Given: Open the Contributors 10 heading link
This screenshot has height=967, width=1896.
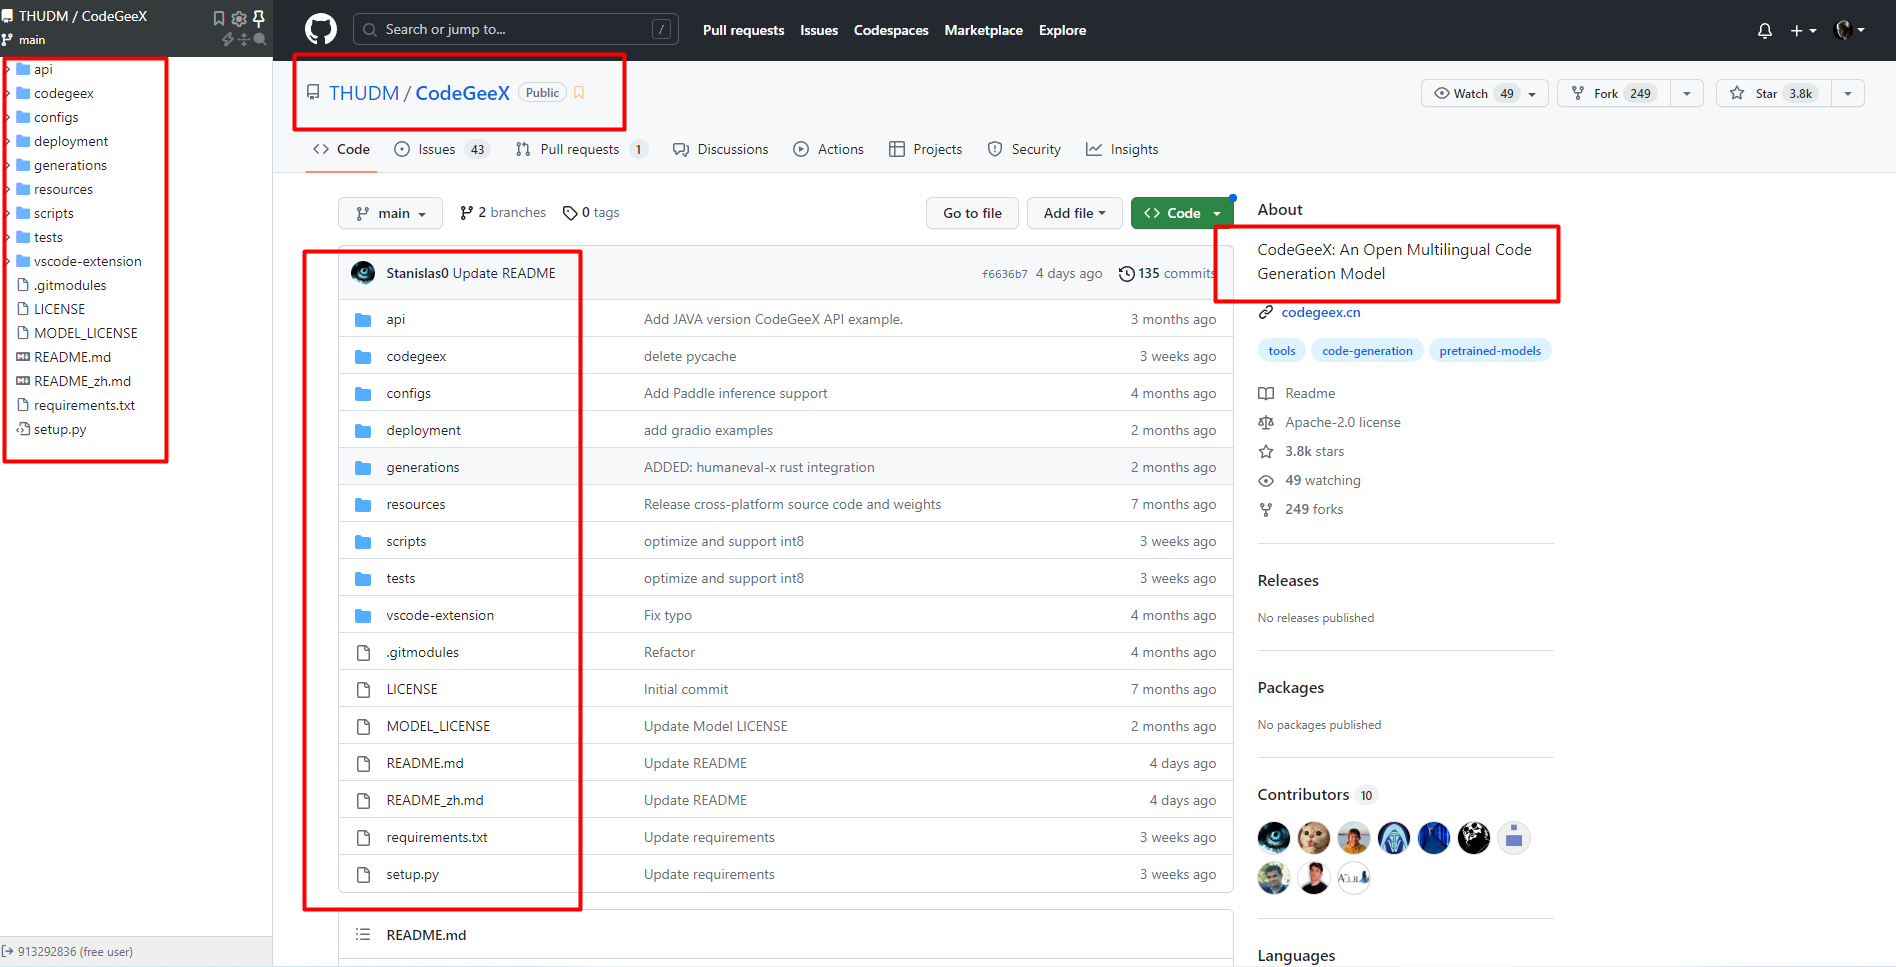Looking at the screenshot, I should 1318,795.
